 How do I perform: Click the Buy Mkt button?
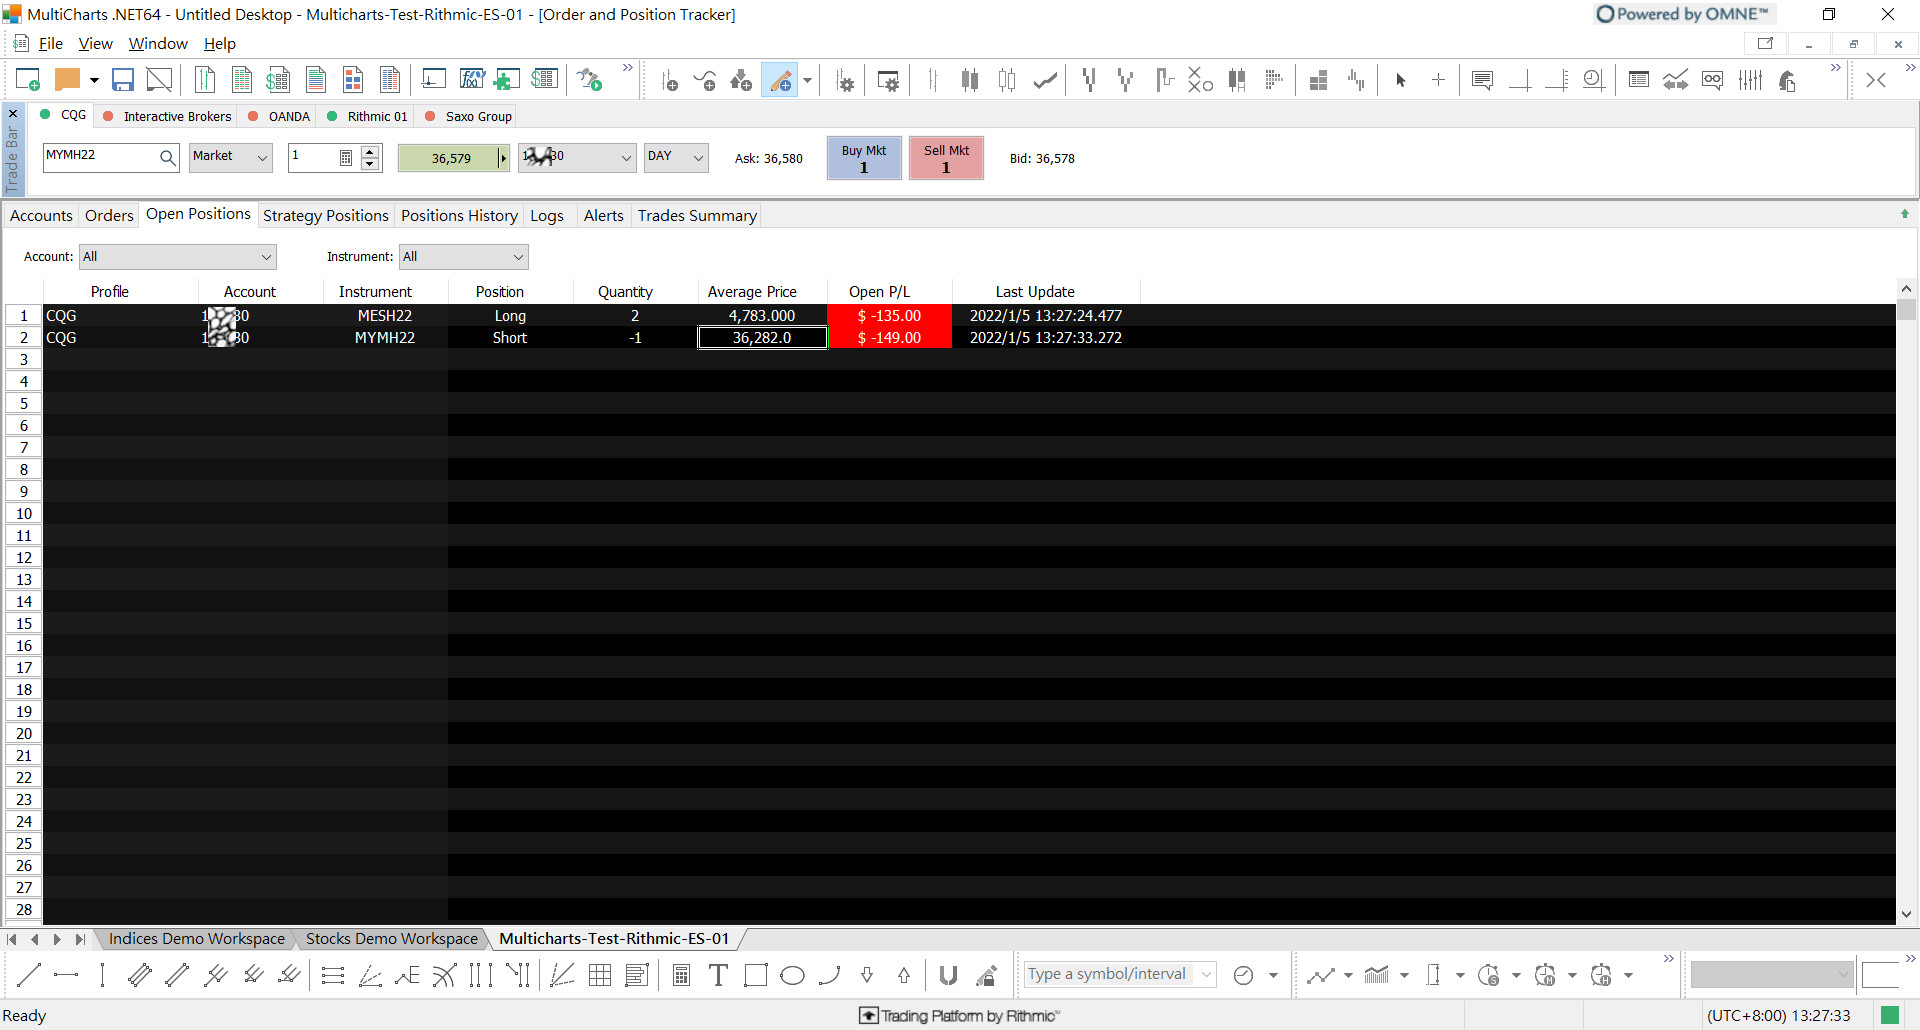click(864, 158)
